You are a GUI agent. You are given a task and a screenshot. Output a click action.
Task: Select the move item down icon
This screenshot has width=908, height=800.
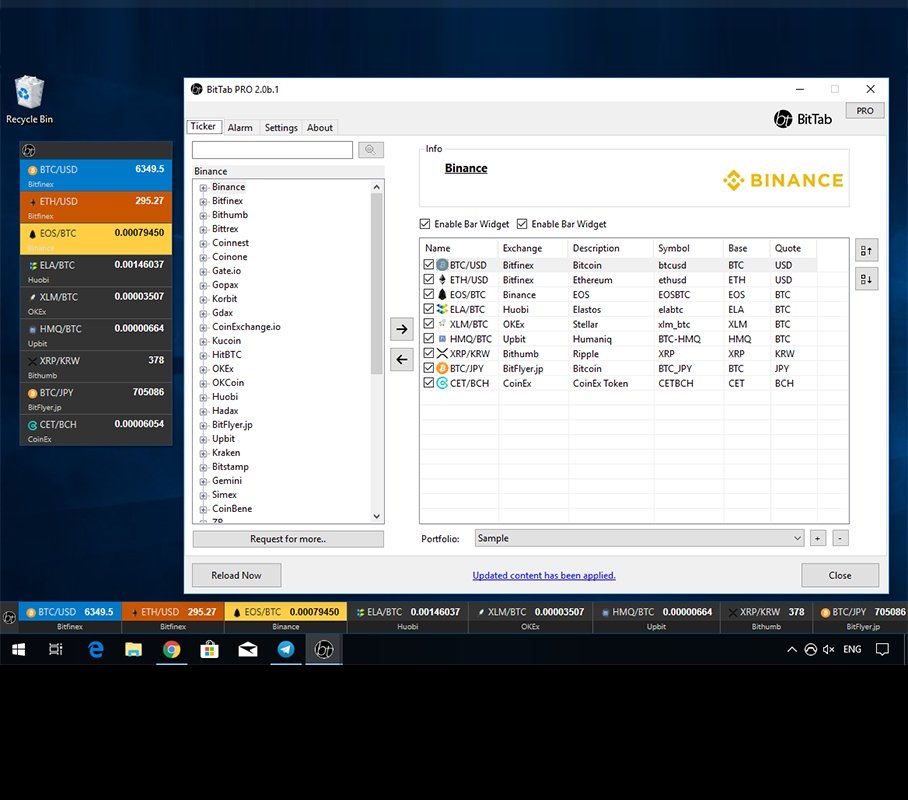click(x=866, y=279)
